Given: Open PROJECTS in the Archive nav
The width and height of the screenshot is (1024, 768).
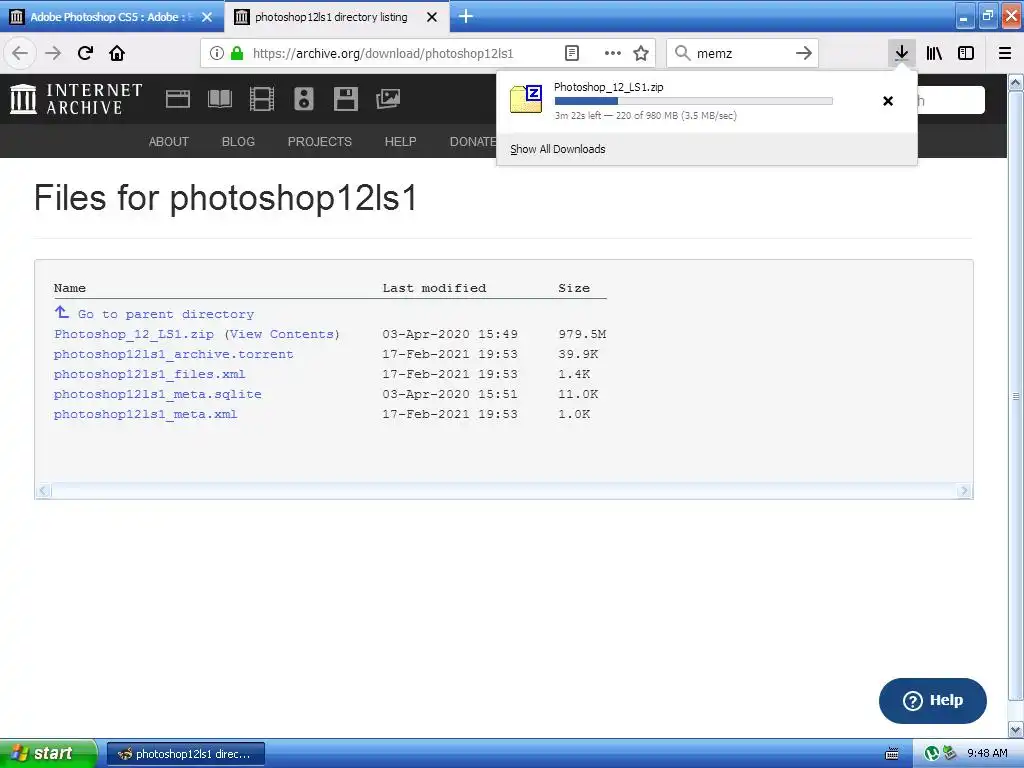Looking at the screenshot, I should tap(320, 142).
